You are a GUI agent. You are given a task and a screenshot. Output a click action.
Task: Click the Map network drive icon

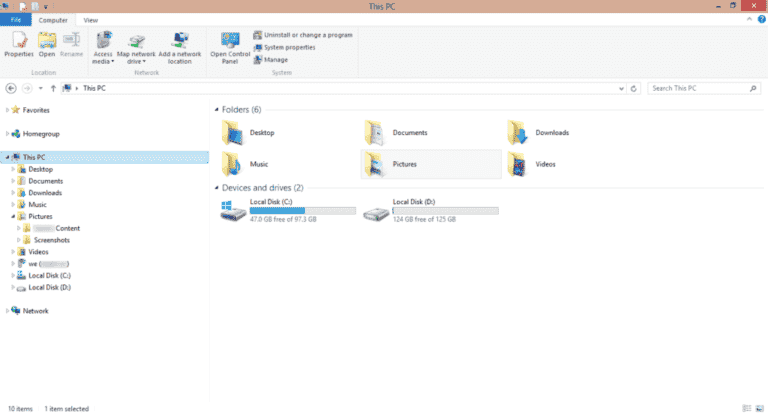click(x=136, y=44)
